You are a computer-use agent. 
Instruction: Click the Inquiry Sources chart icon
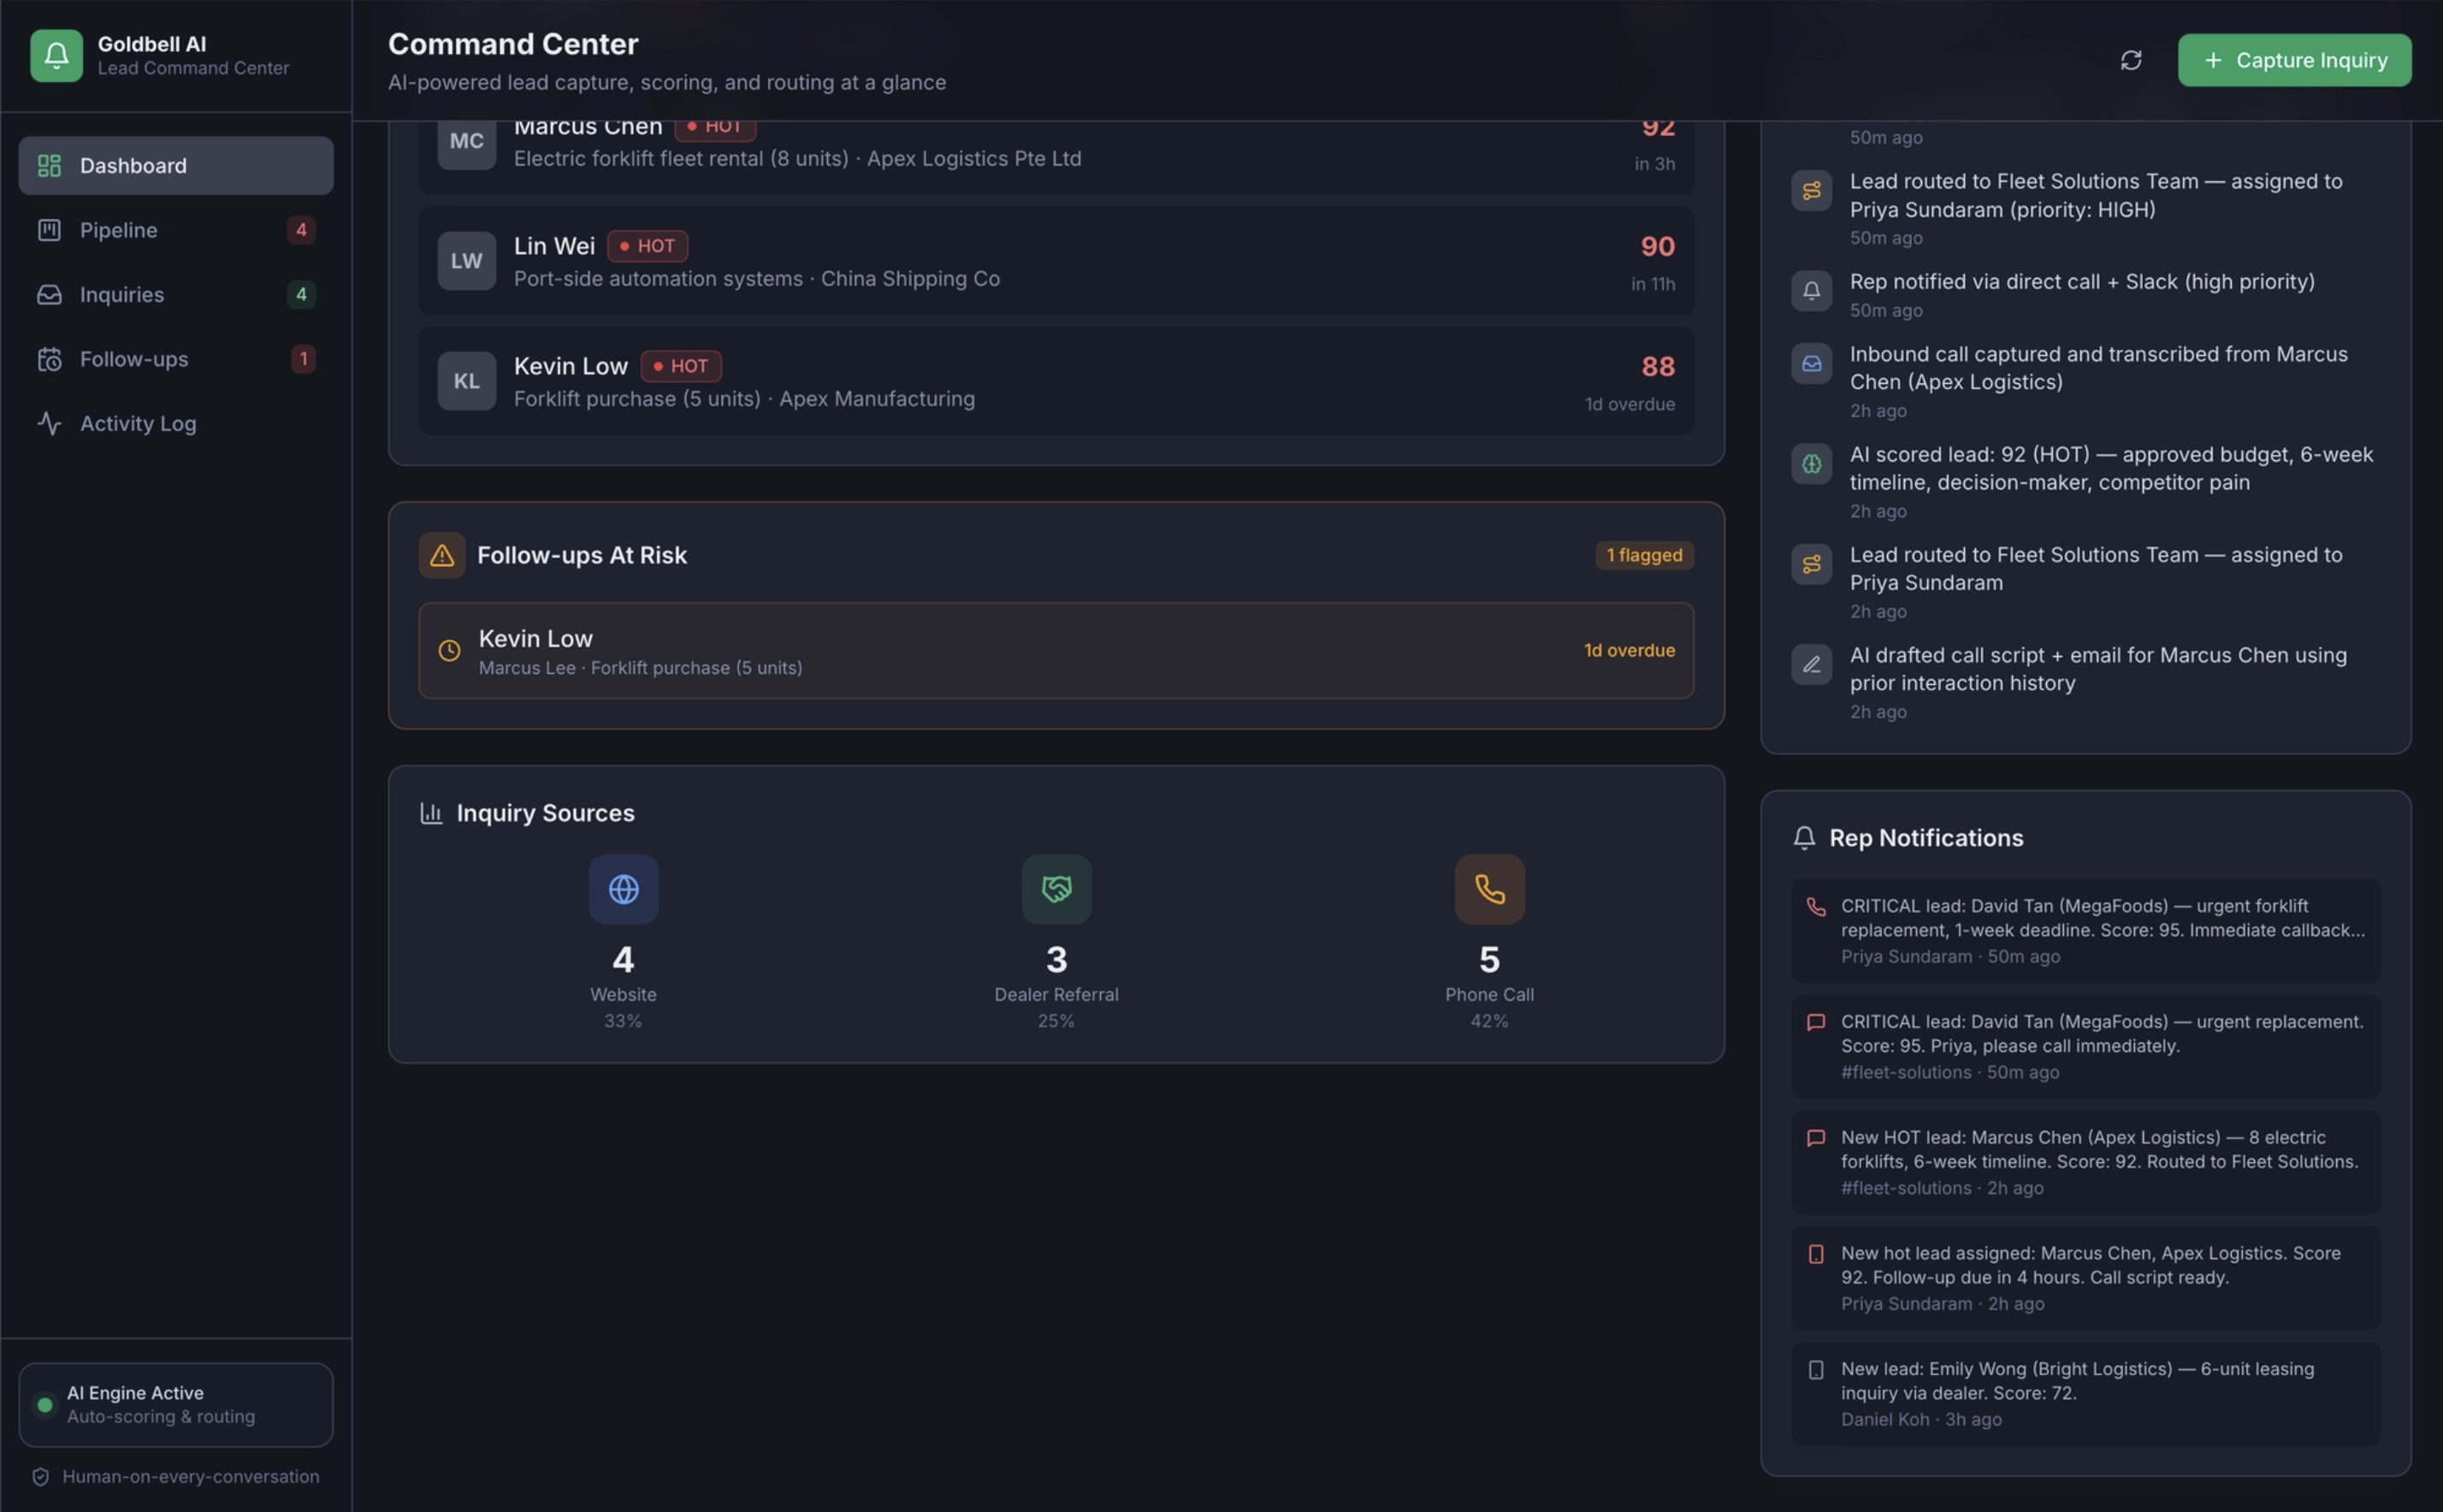pyautogui.click(x=431, y=813)
